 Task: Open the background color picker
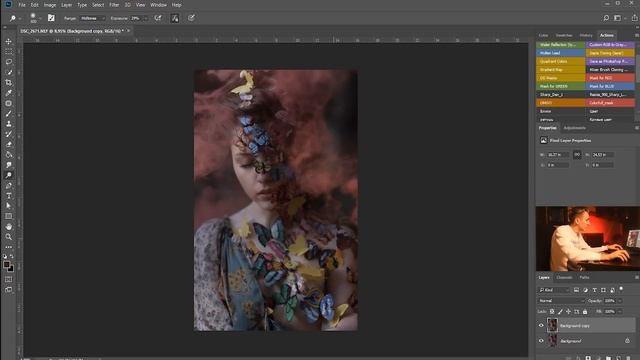[11, 269]
